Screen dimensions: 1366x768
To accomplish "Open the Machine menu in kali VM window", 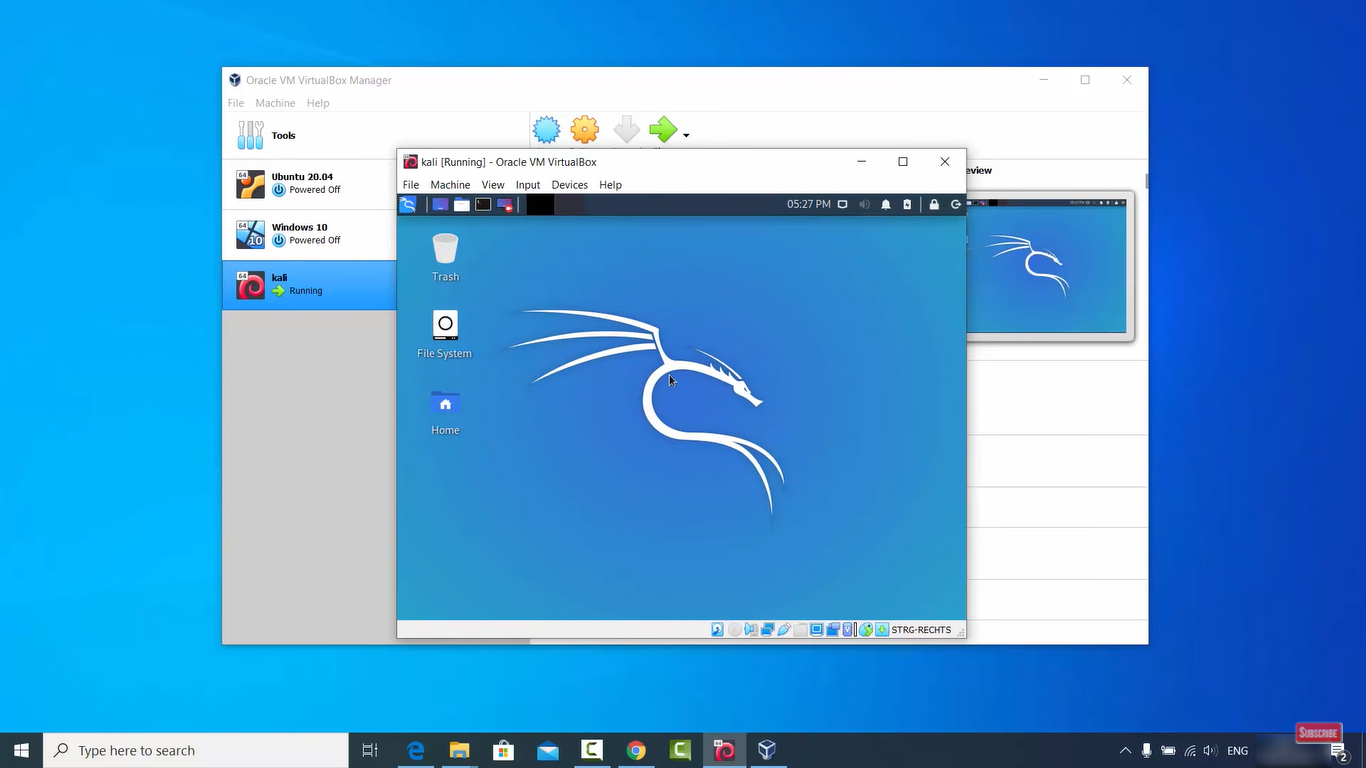I will 450,185.
